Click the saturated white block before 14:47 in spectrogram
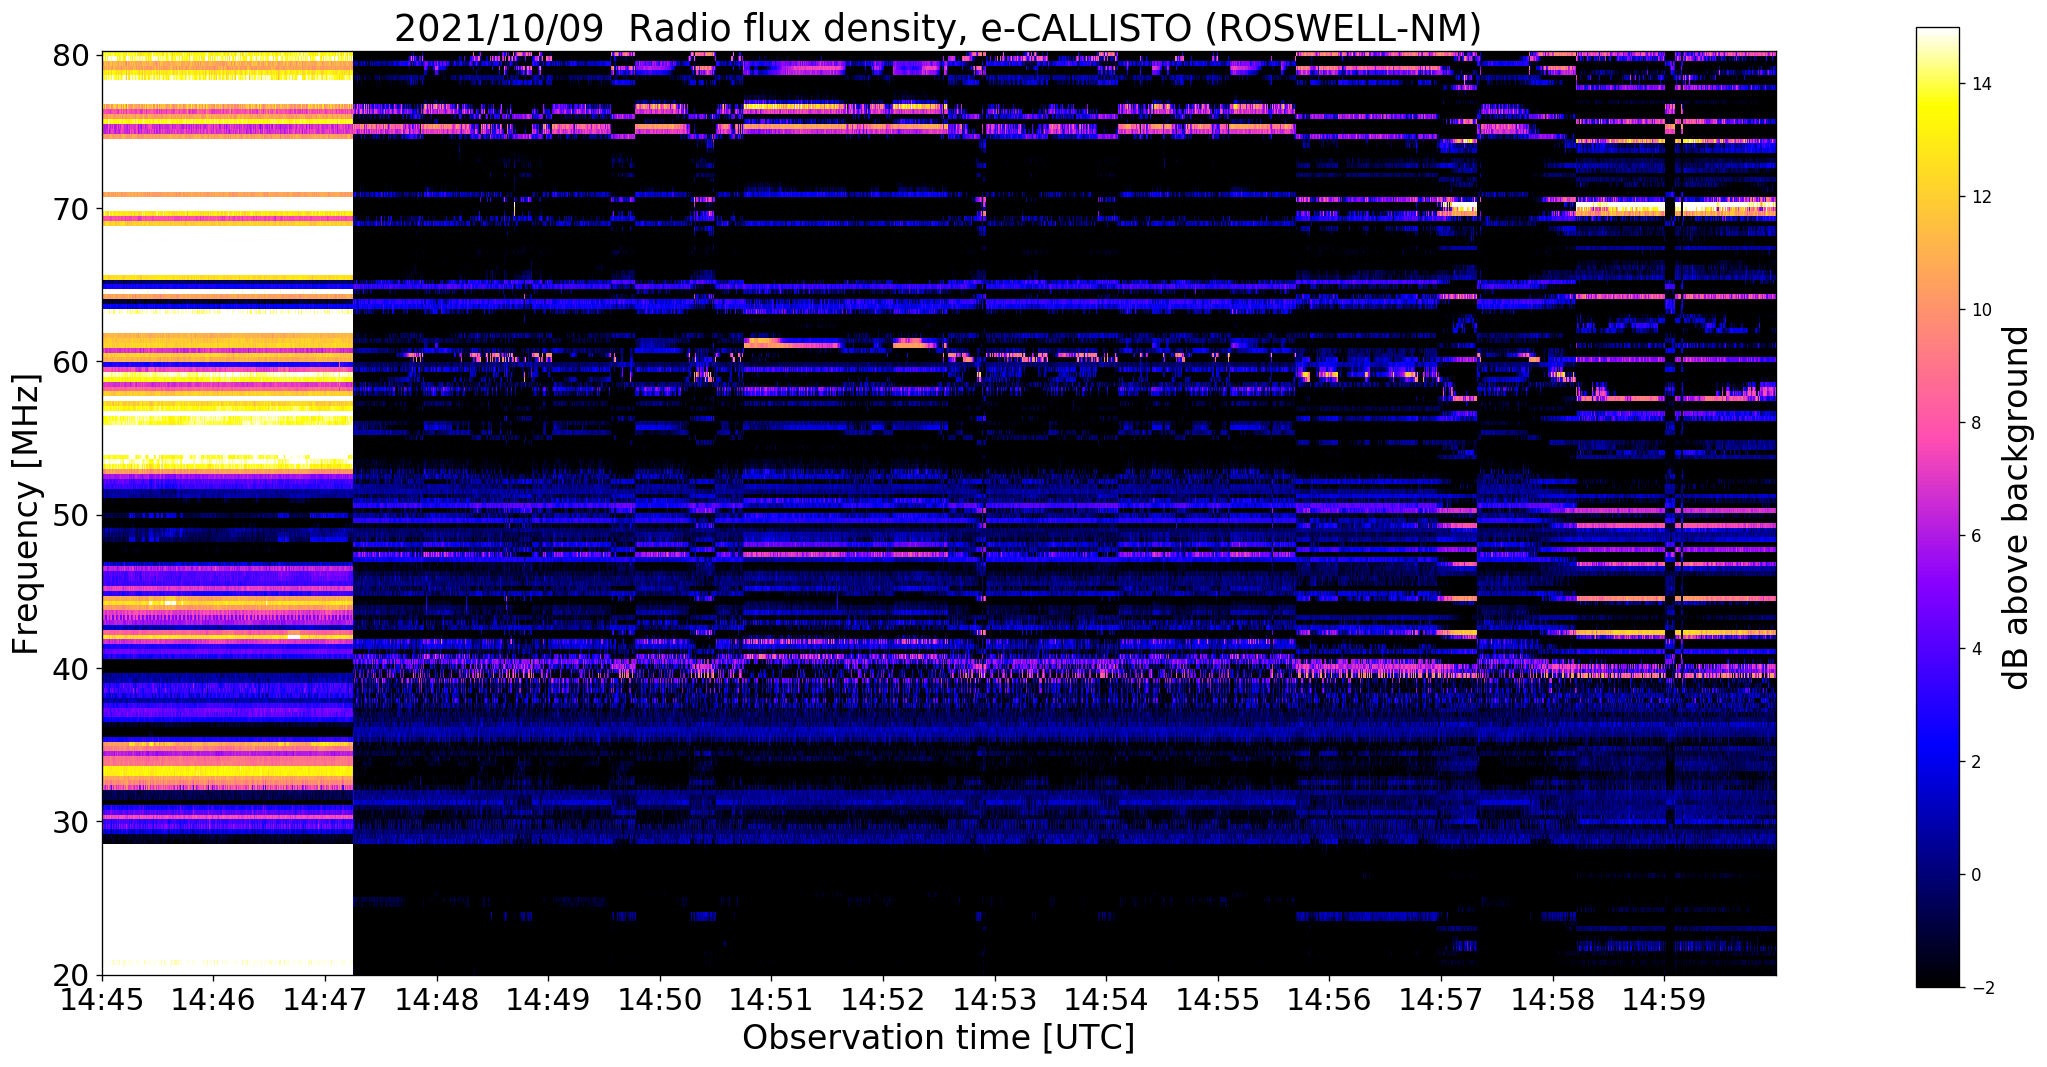This screenshot has width=2047, height=1067. (x=228, y=908)
